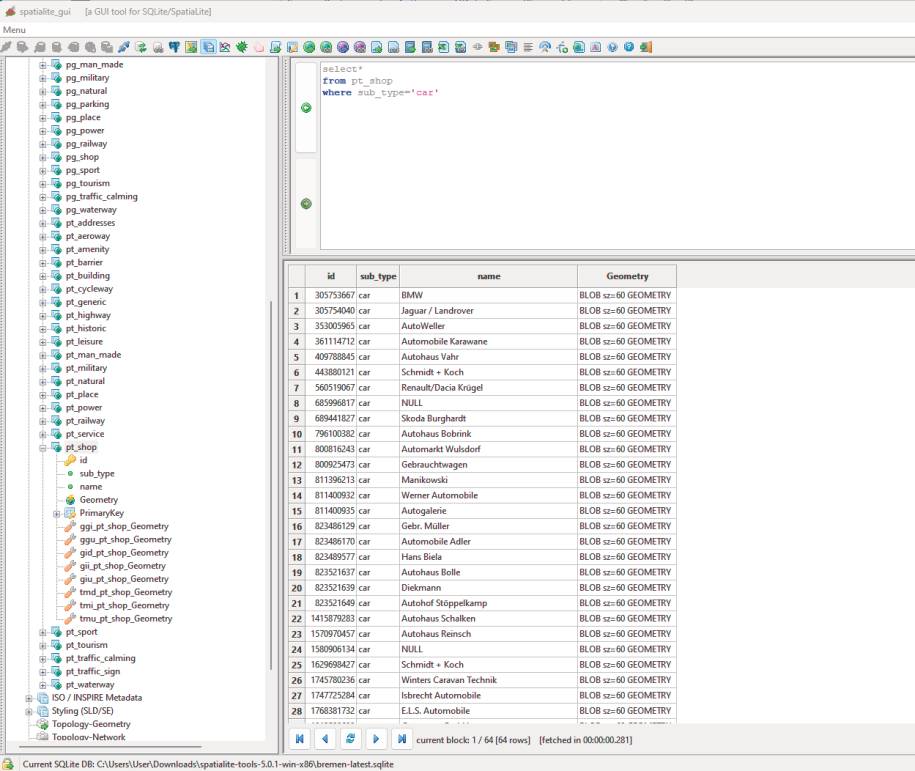Expand the pt_sport table node
The width and height of the screenshot is (915, 771).
click(43, 632)
